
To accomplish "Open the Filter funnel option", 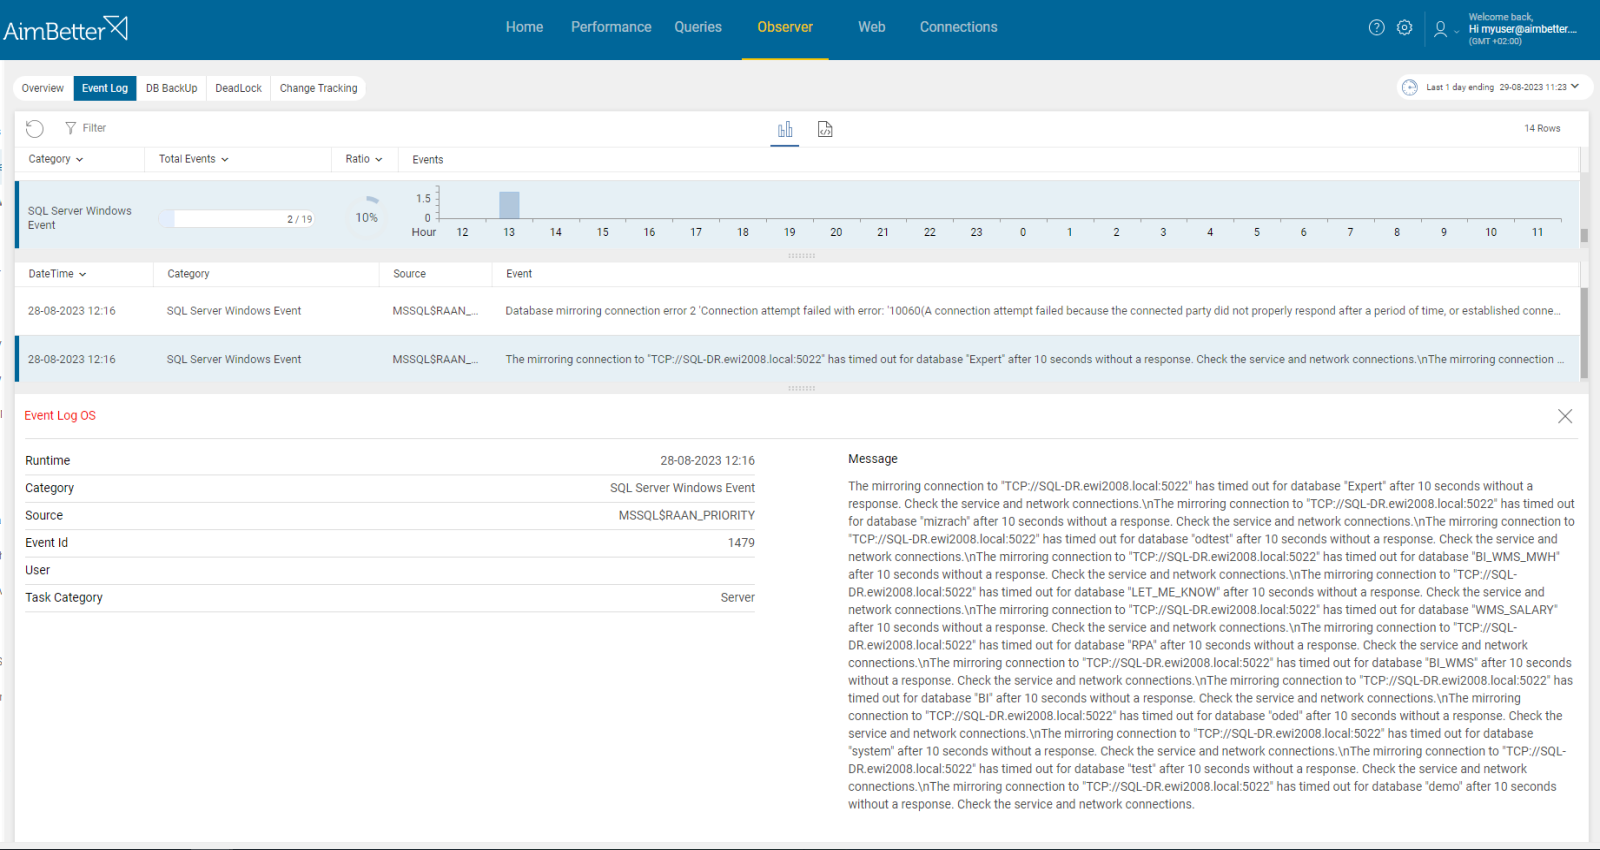I will (86, 128).
